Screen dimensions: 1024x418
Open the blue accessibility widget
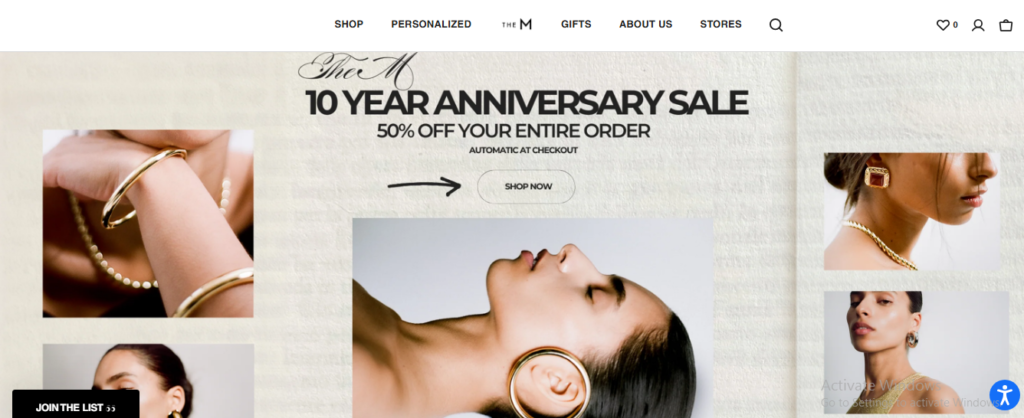1004,394
